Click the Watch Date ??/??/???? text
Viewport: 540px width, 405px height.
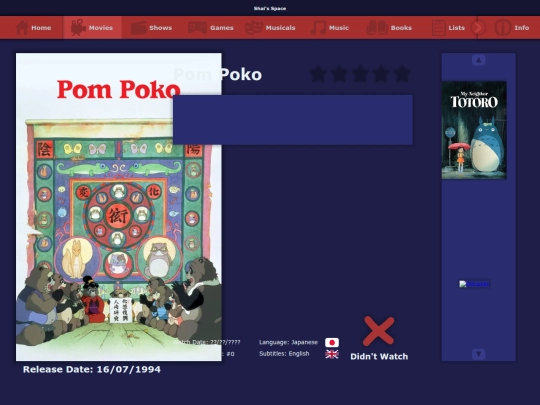[207, 342]
